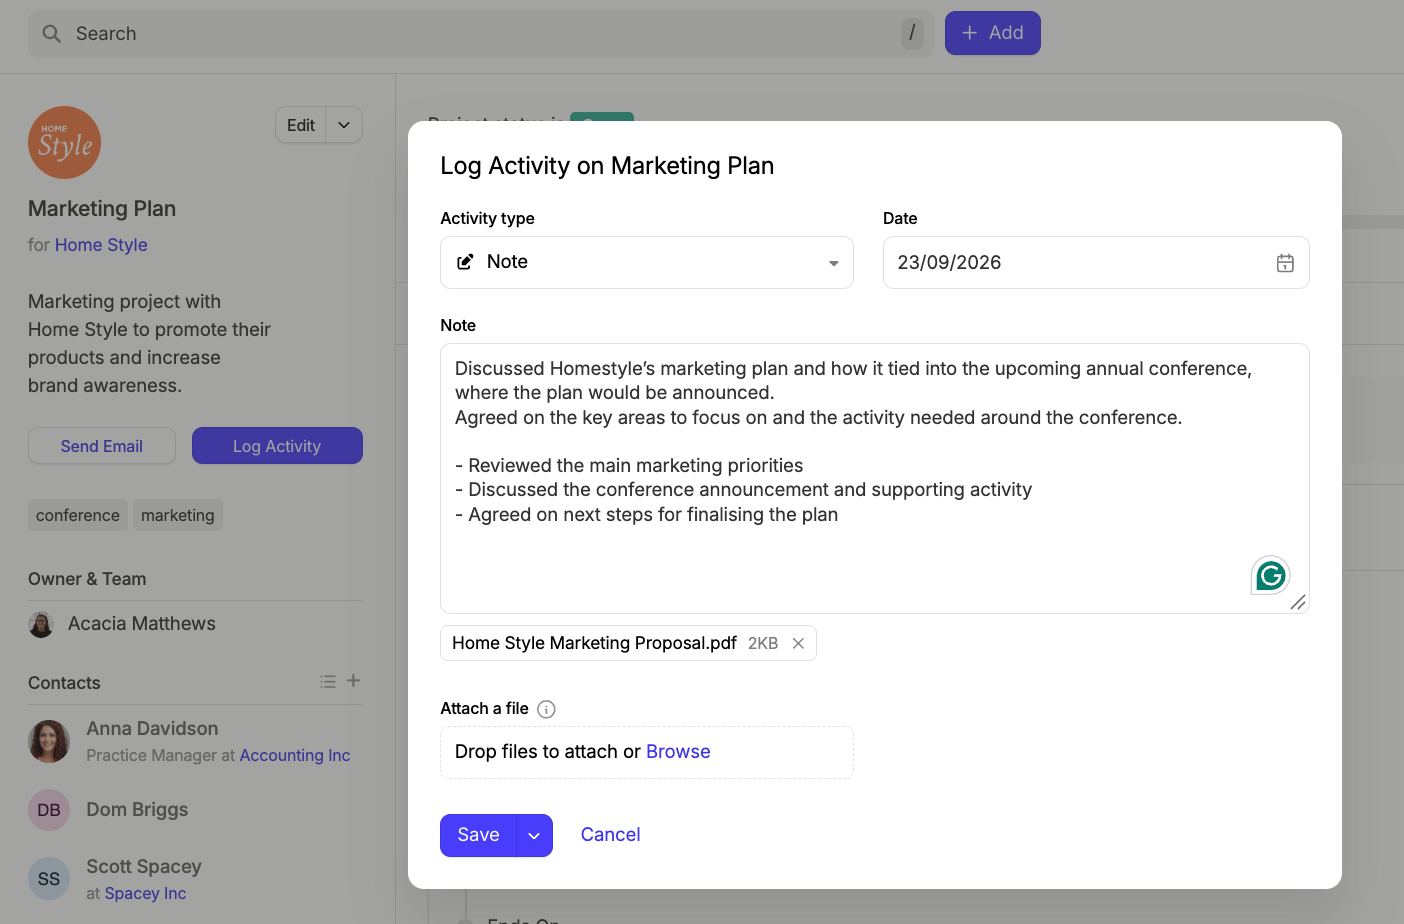Click the Anna Davidson contact name
The width and height of the screenshot is (1404, 924).
(152, 729)
